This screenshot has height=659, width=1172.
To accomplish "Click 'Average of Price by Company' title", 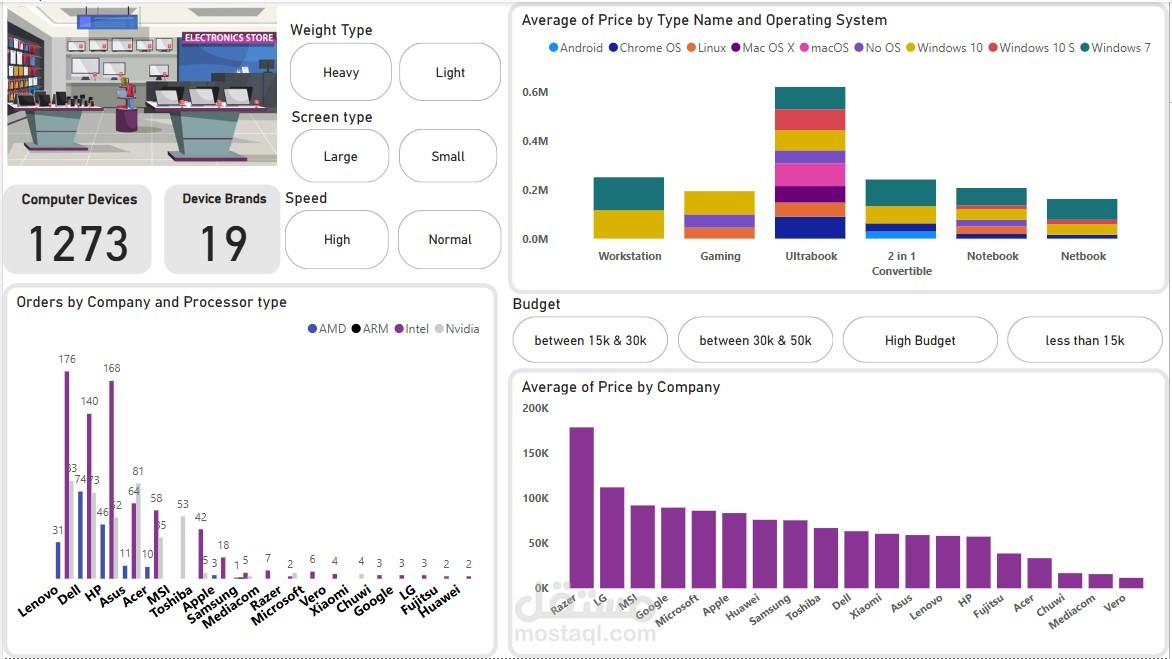I will [x=620, y=387].
